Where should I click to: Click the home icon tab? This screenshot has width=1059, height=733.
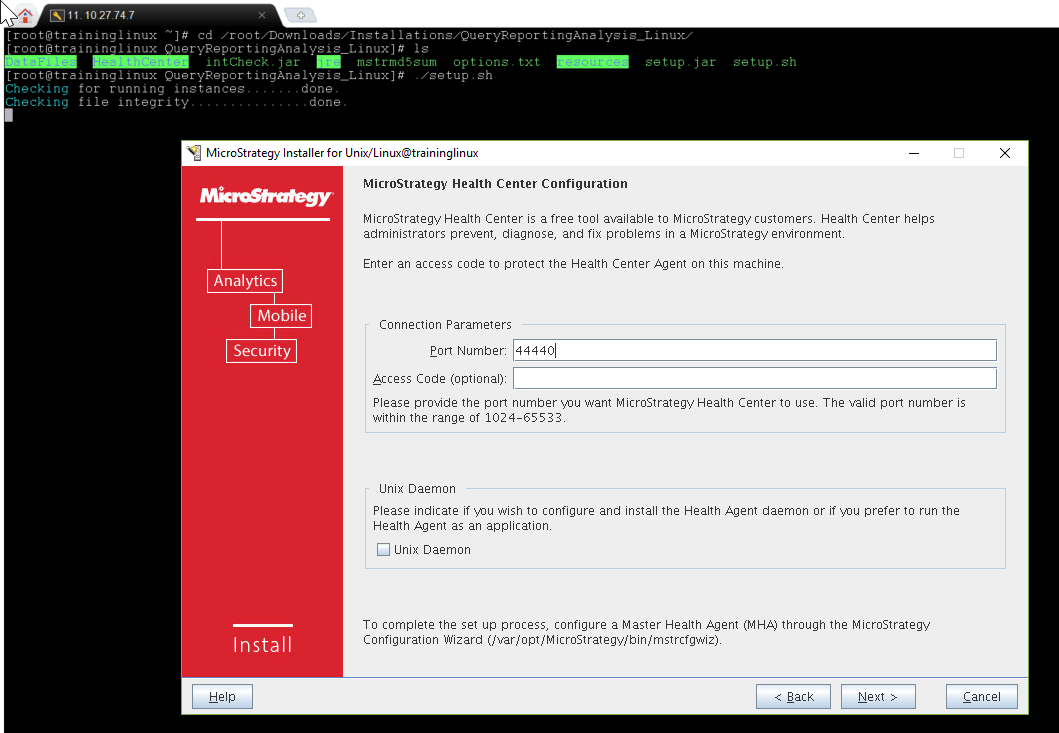[x=25, y=15]
